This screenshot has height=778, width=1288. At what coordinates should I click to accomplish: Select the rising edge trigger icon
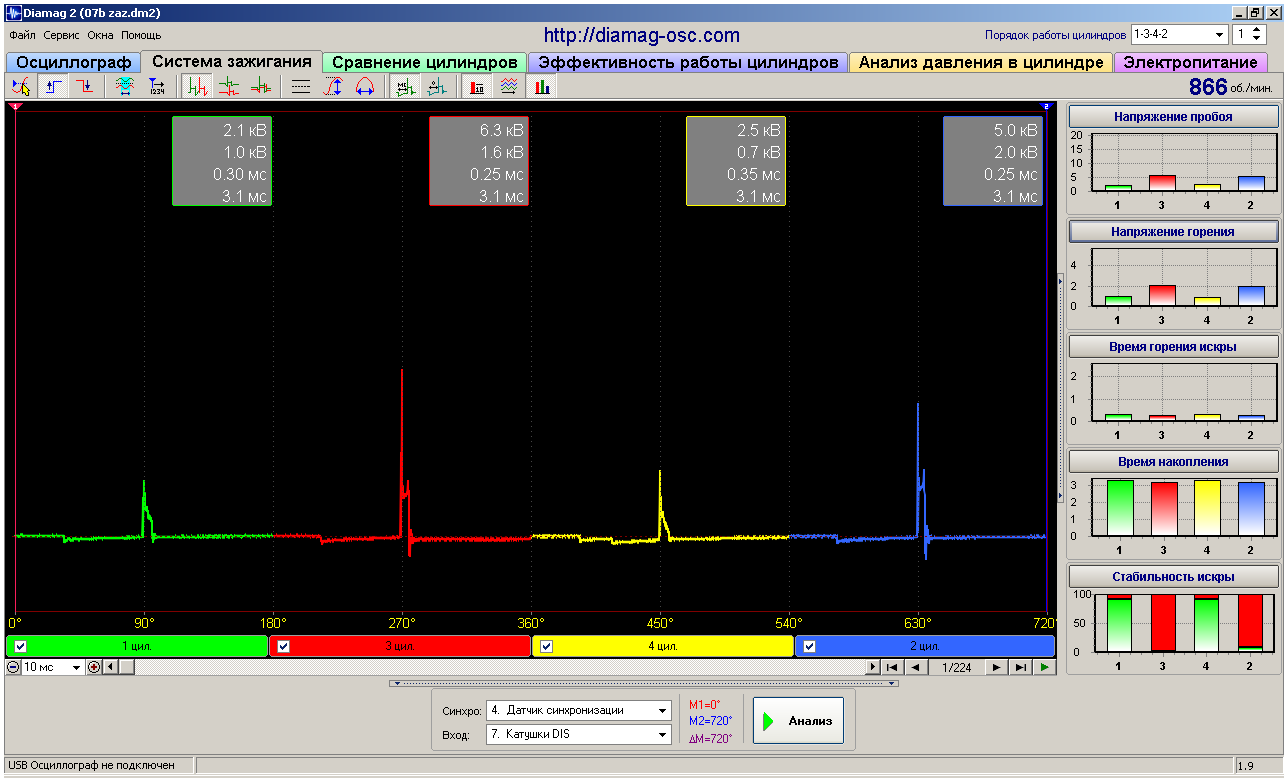[x=53, y=87]
